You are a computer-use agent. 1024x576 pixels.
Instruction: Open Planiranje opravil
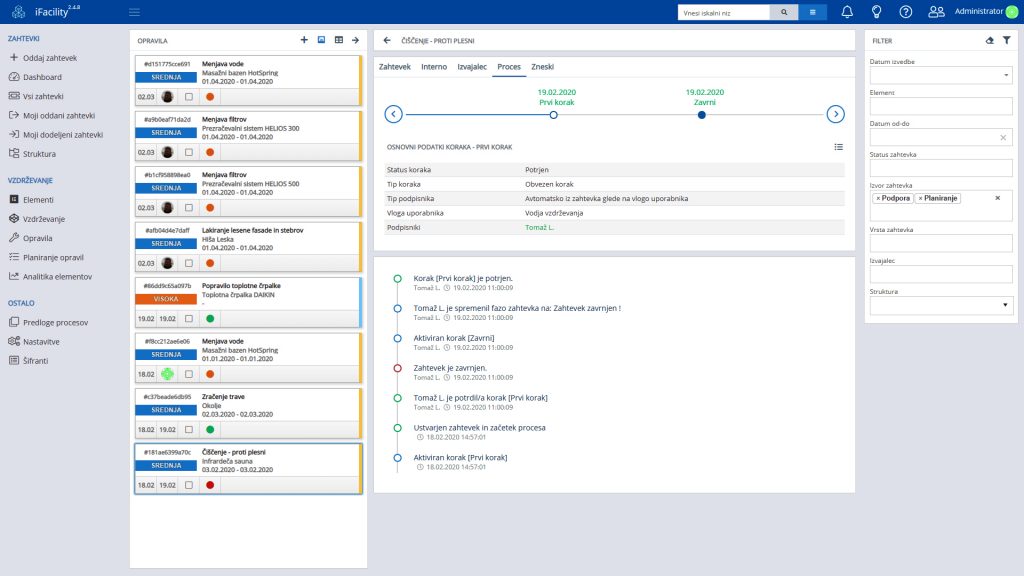coord(53,257)
